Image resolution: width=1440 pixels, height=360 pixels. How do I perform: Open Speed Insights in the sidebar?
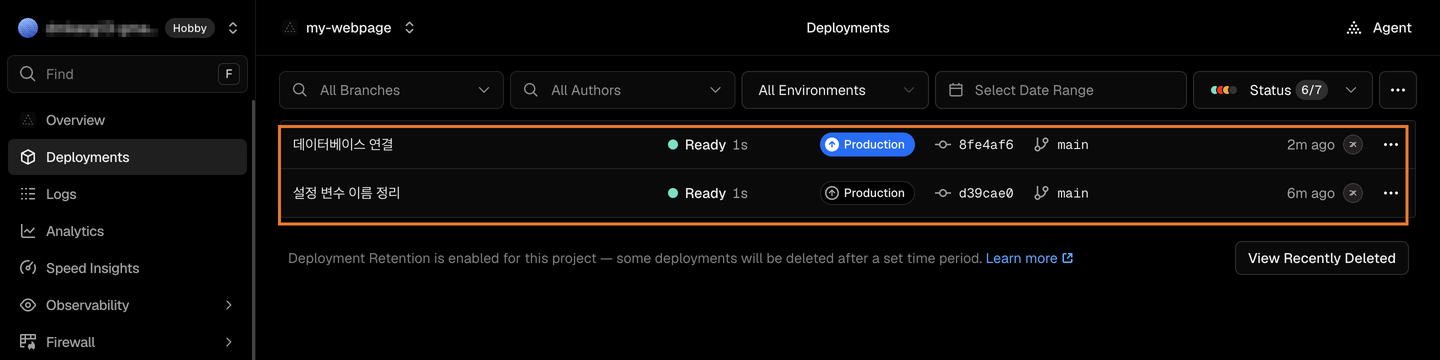pyautogui.click(x=127, y=268)
